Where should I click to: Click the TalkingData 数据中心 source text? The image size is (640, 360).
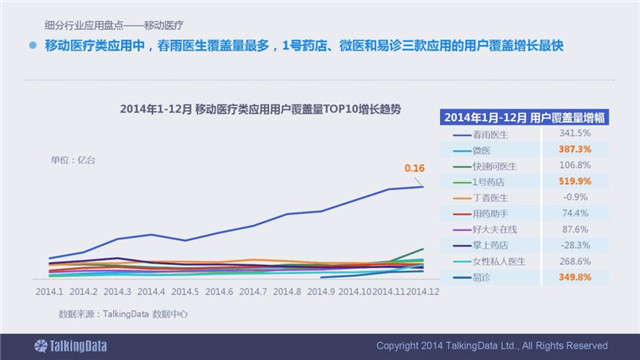145,314
